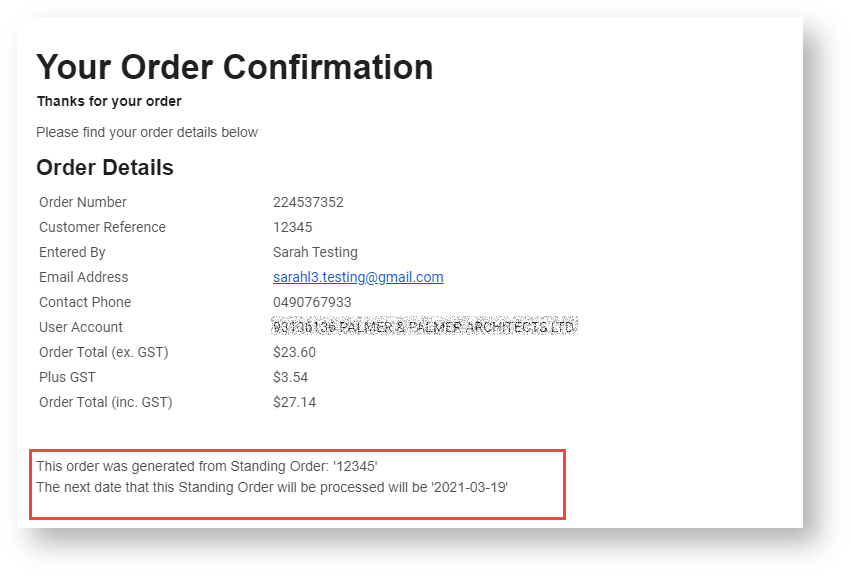Click the next processing date '2021-03-19' line
The width and height of the screenshot is (851, 576).
(272, 488)
